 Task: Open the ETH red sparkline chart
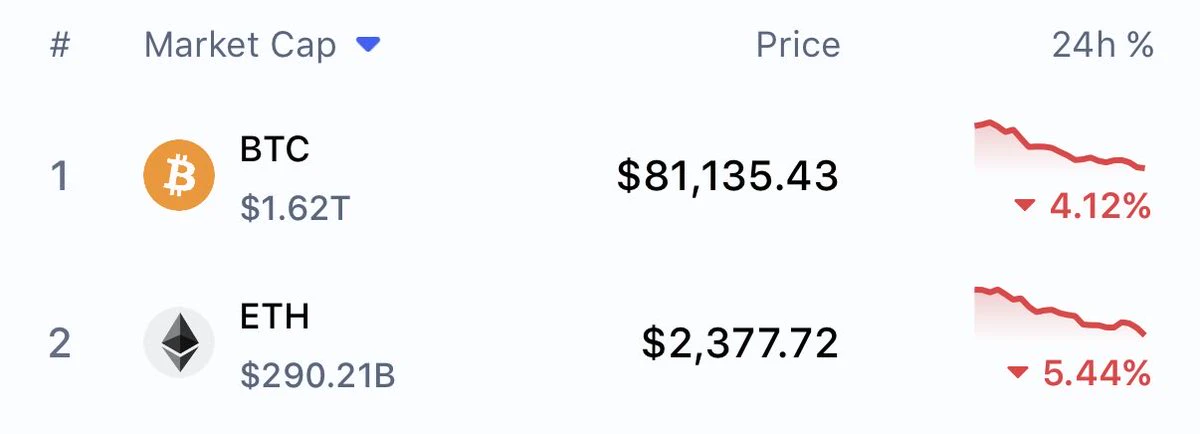(x=1061, y=315)
